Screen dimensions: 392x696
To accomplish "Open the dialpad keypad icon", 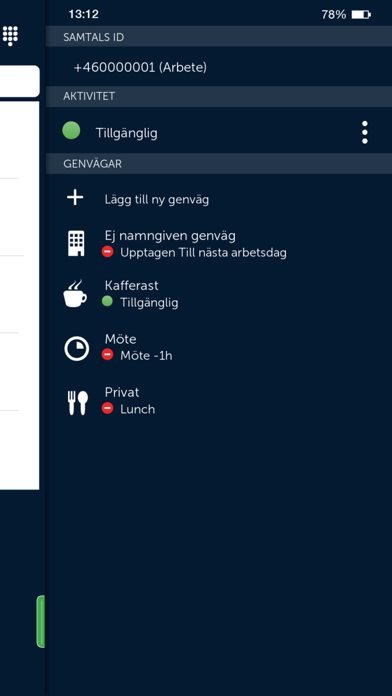I will click(10, 36).
